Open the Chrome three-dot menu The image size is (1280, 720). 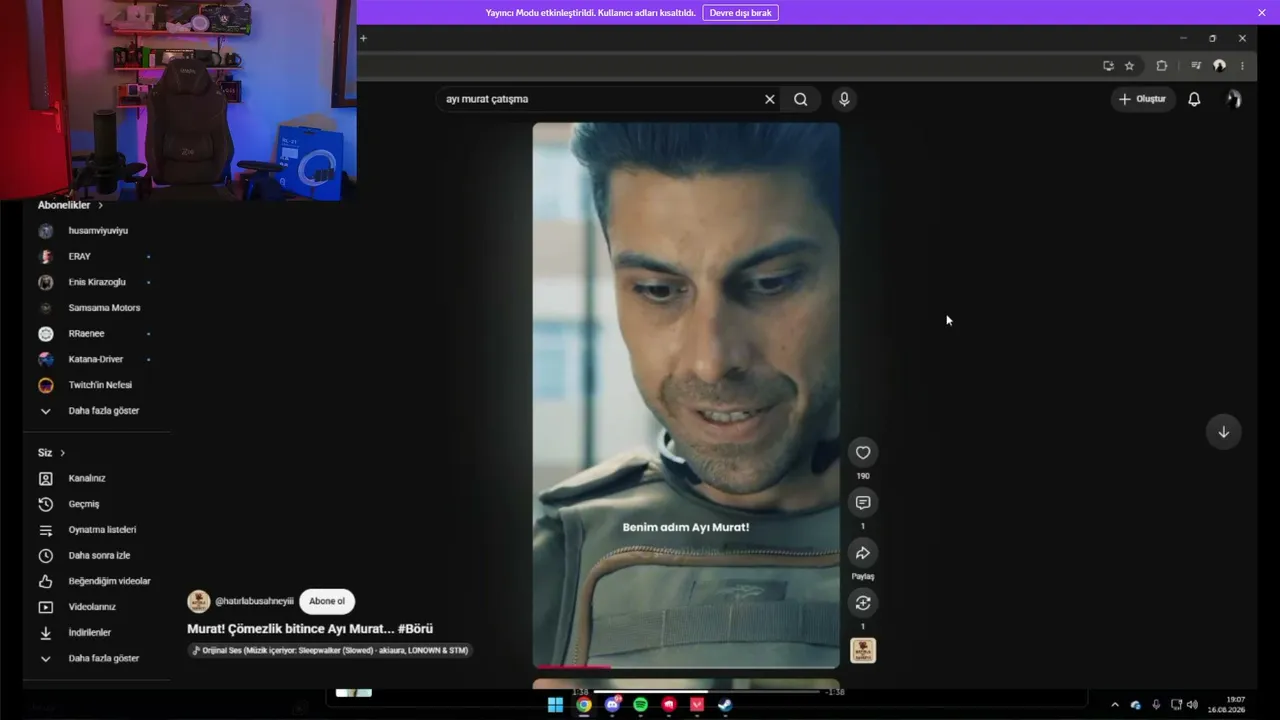(x=1242, y=66)
